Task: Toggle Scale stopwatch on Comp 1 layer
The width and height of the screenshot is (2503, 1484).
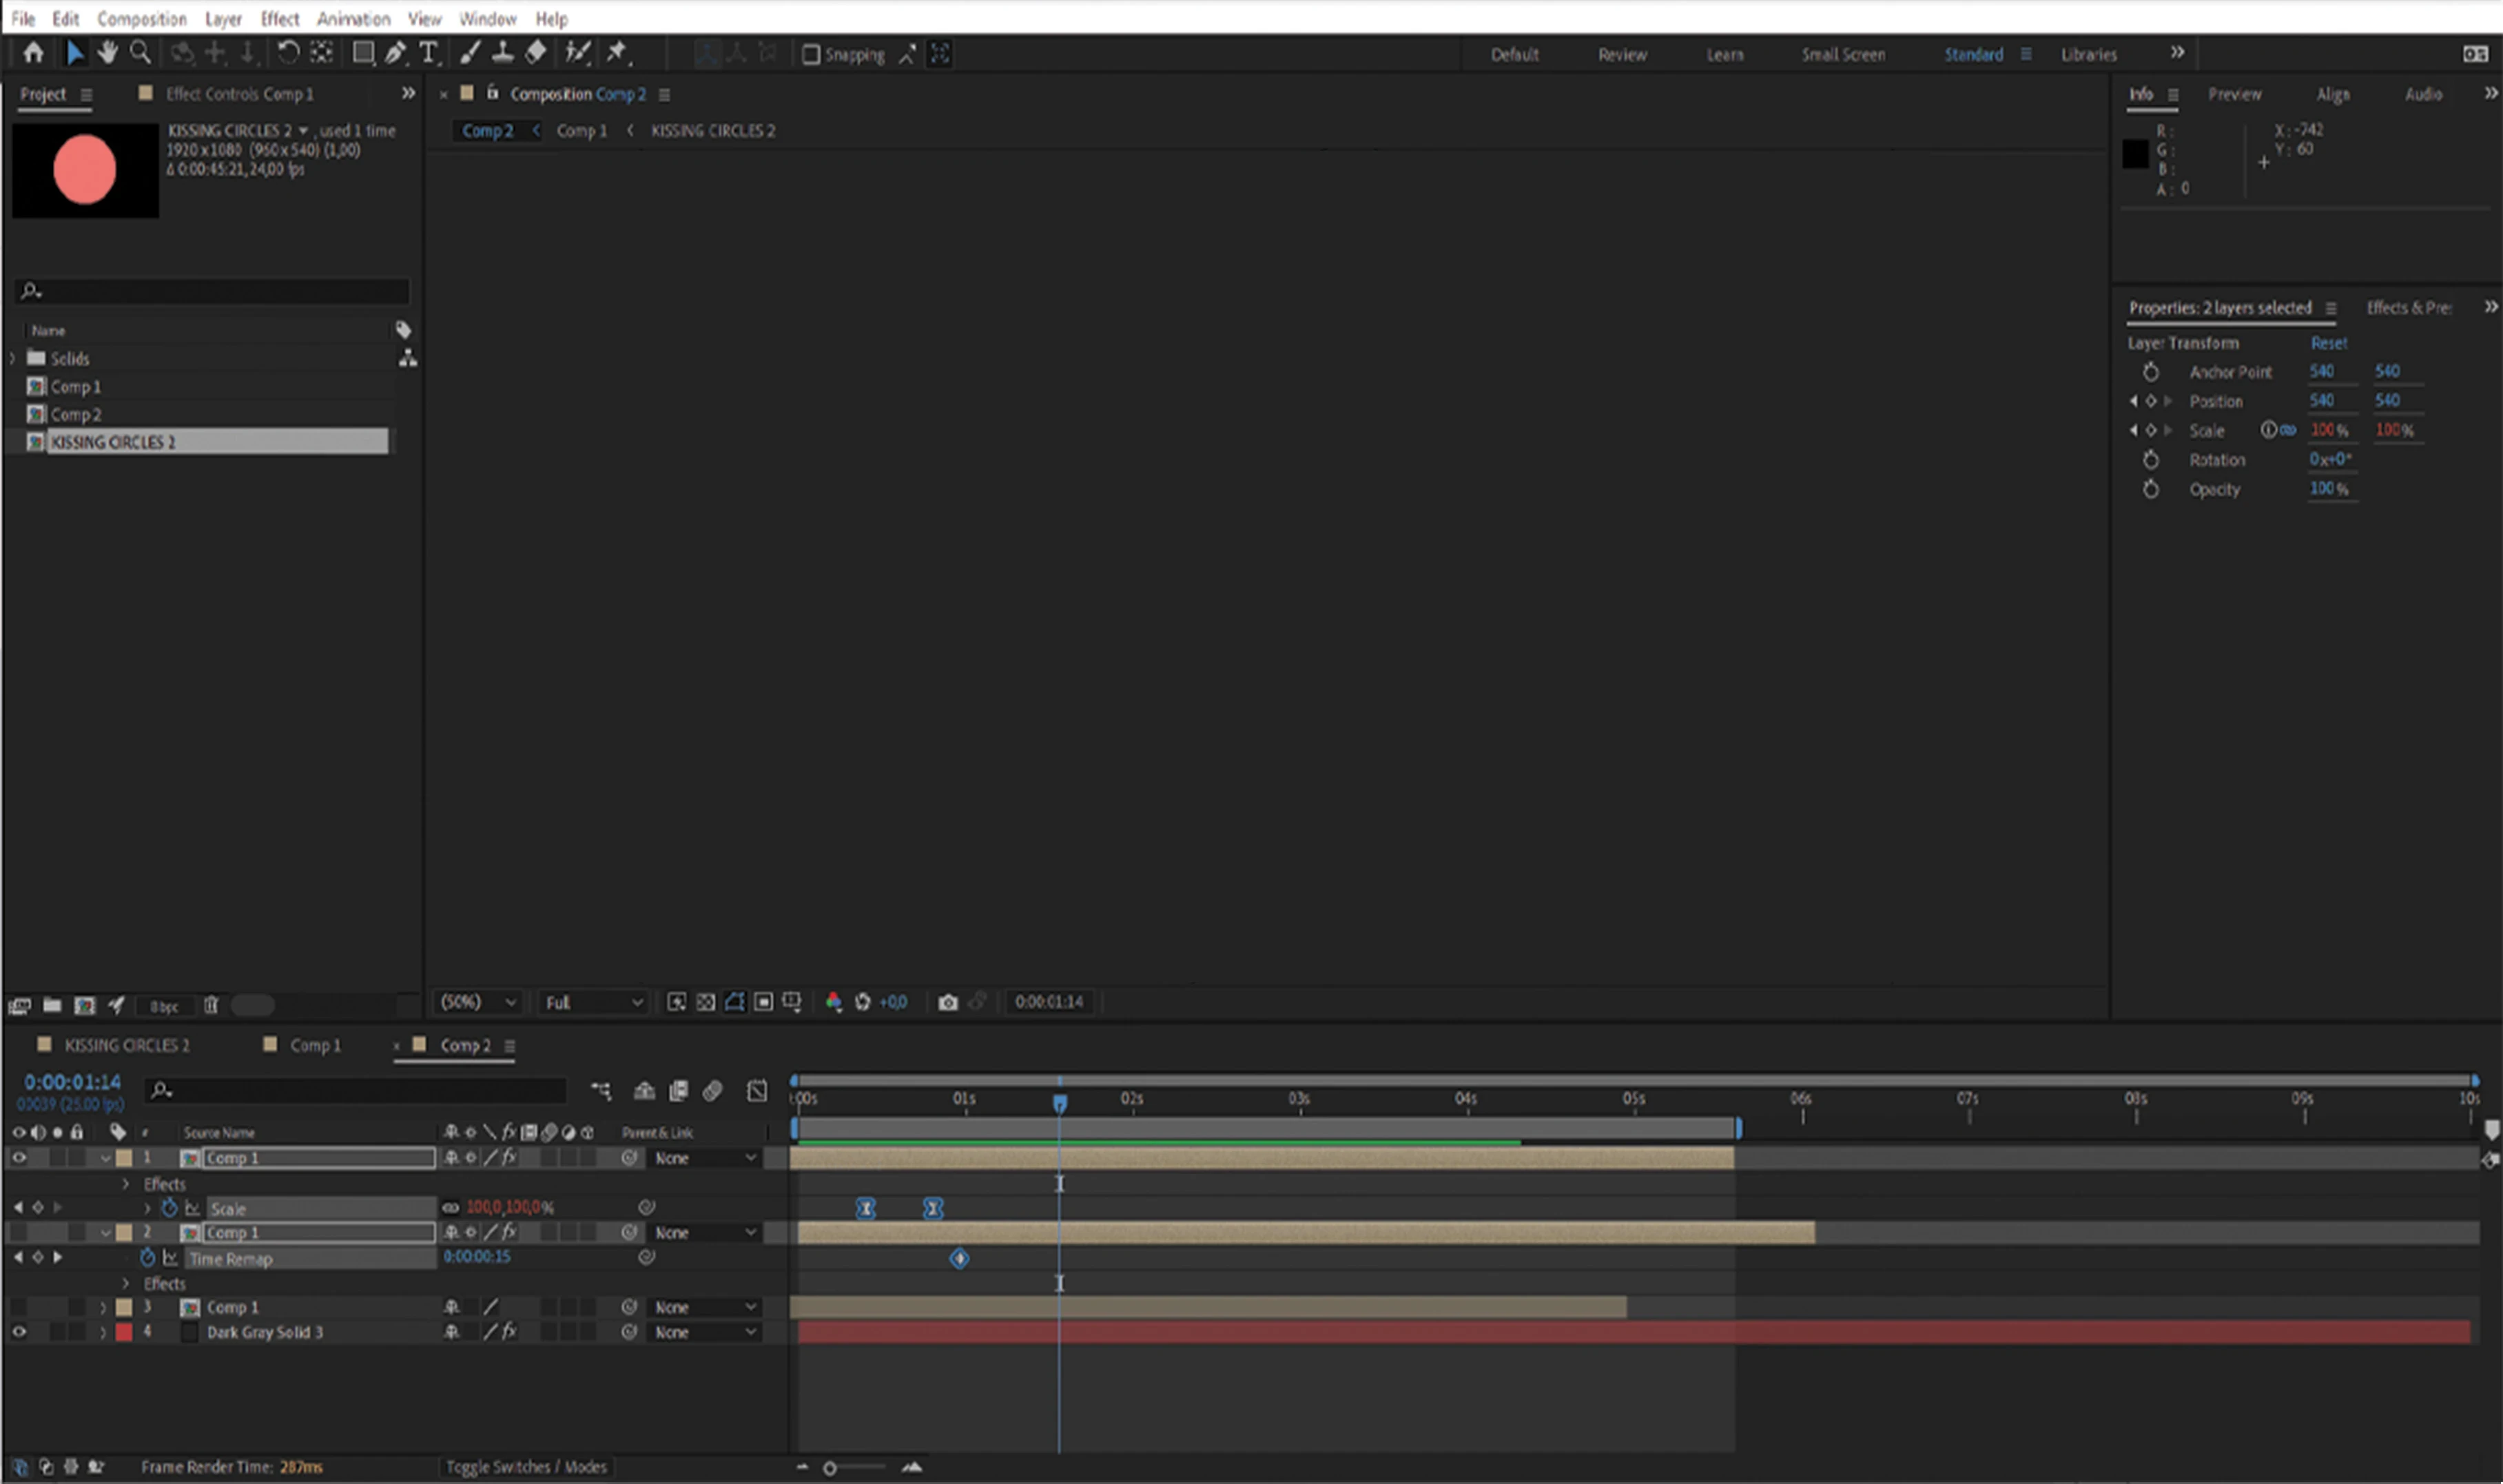Action: 169,1208
